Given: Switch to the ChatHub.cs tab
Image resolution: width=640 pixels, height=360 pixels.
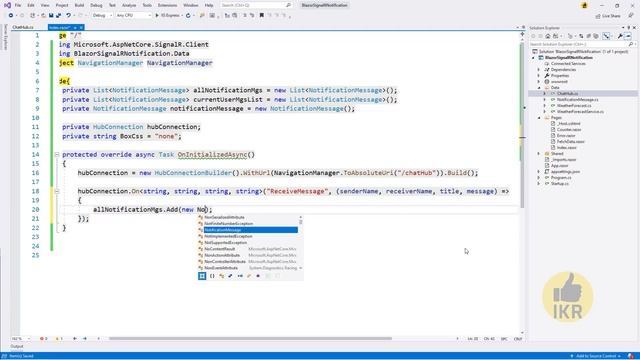Looking at the screenshot, I should [x=23, y=27].
